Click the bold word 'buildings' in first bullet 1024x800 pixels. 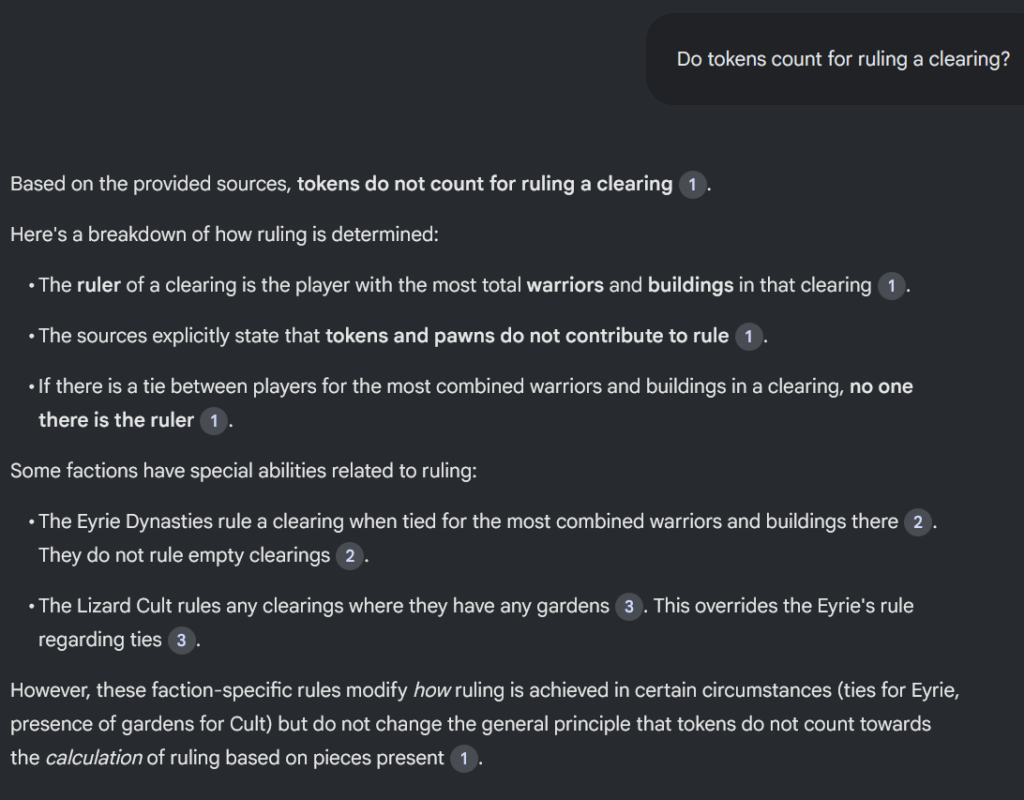coord(690,285)
